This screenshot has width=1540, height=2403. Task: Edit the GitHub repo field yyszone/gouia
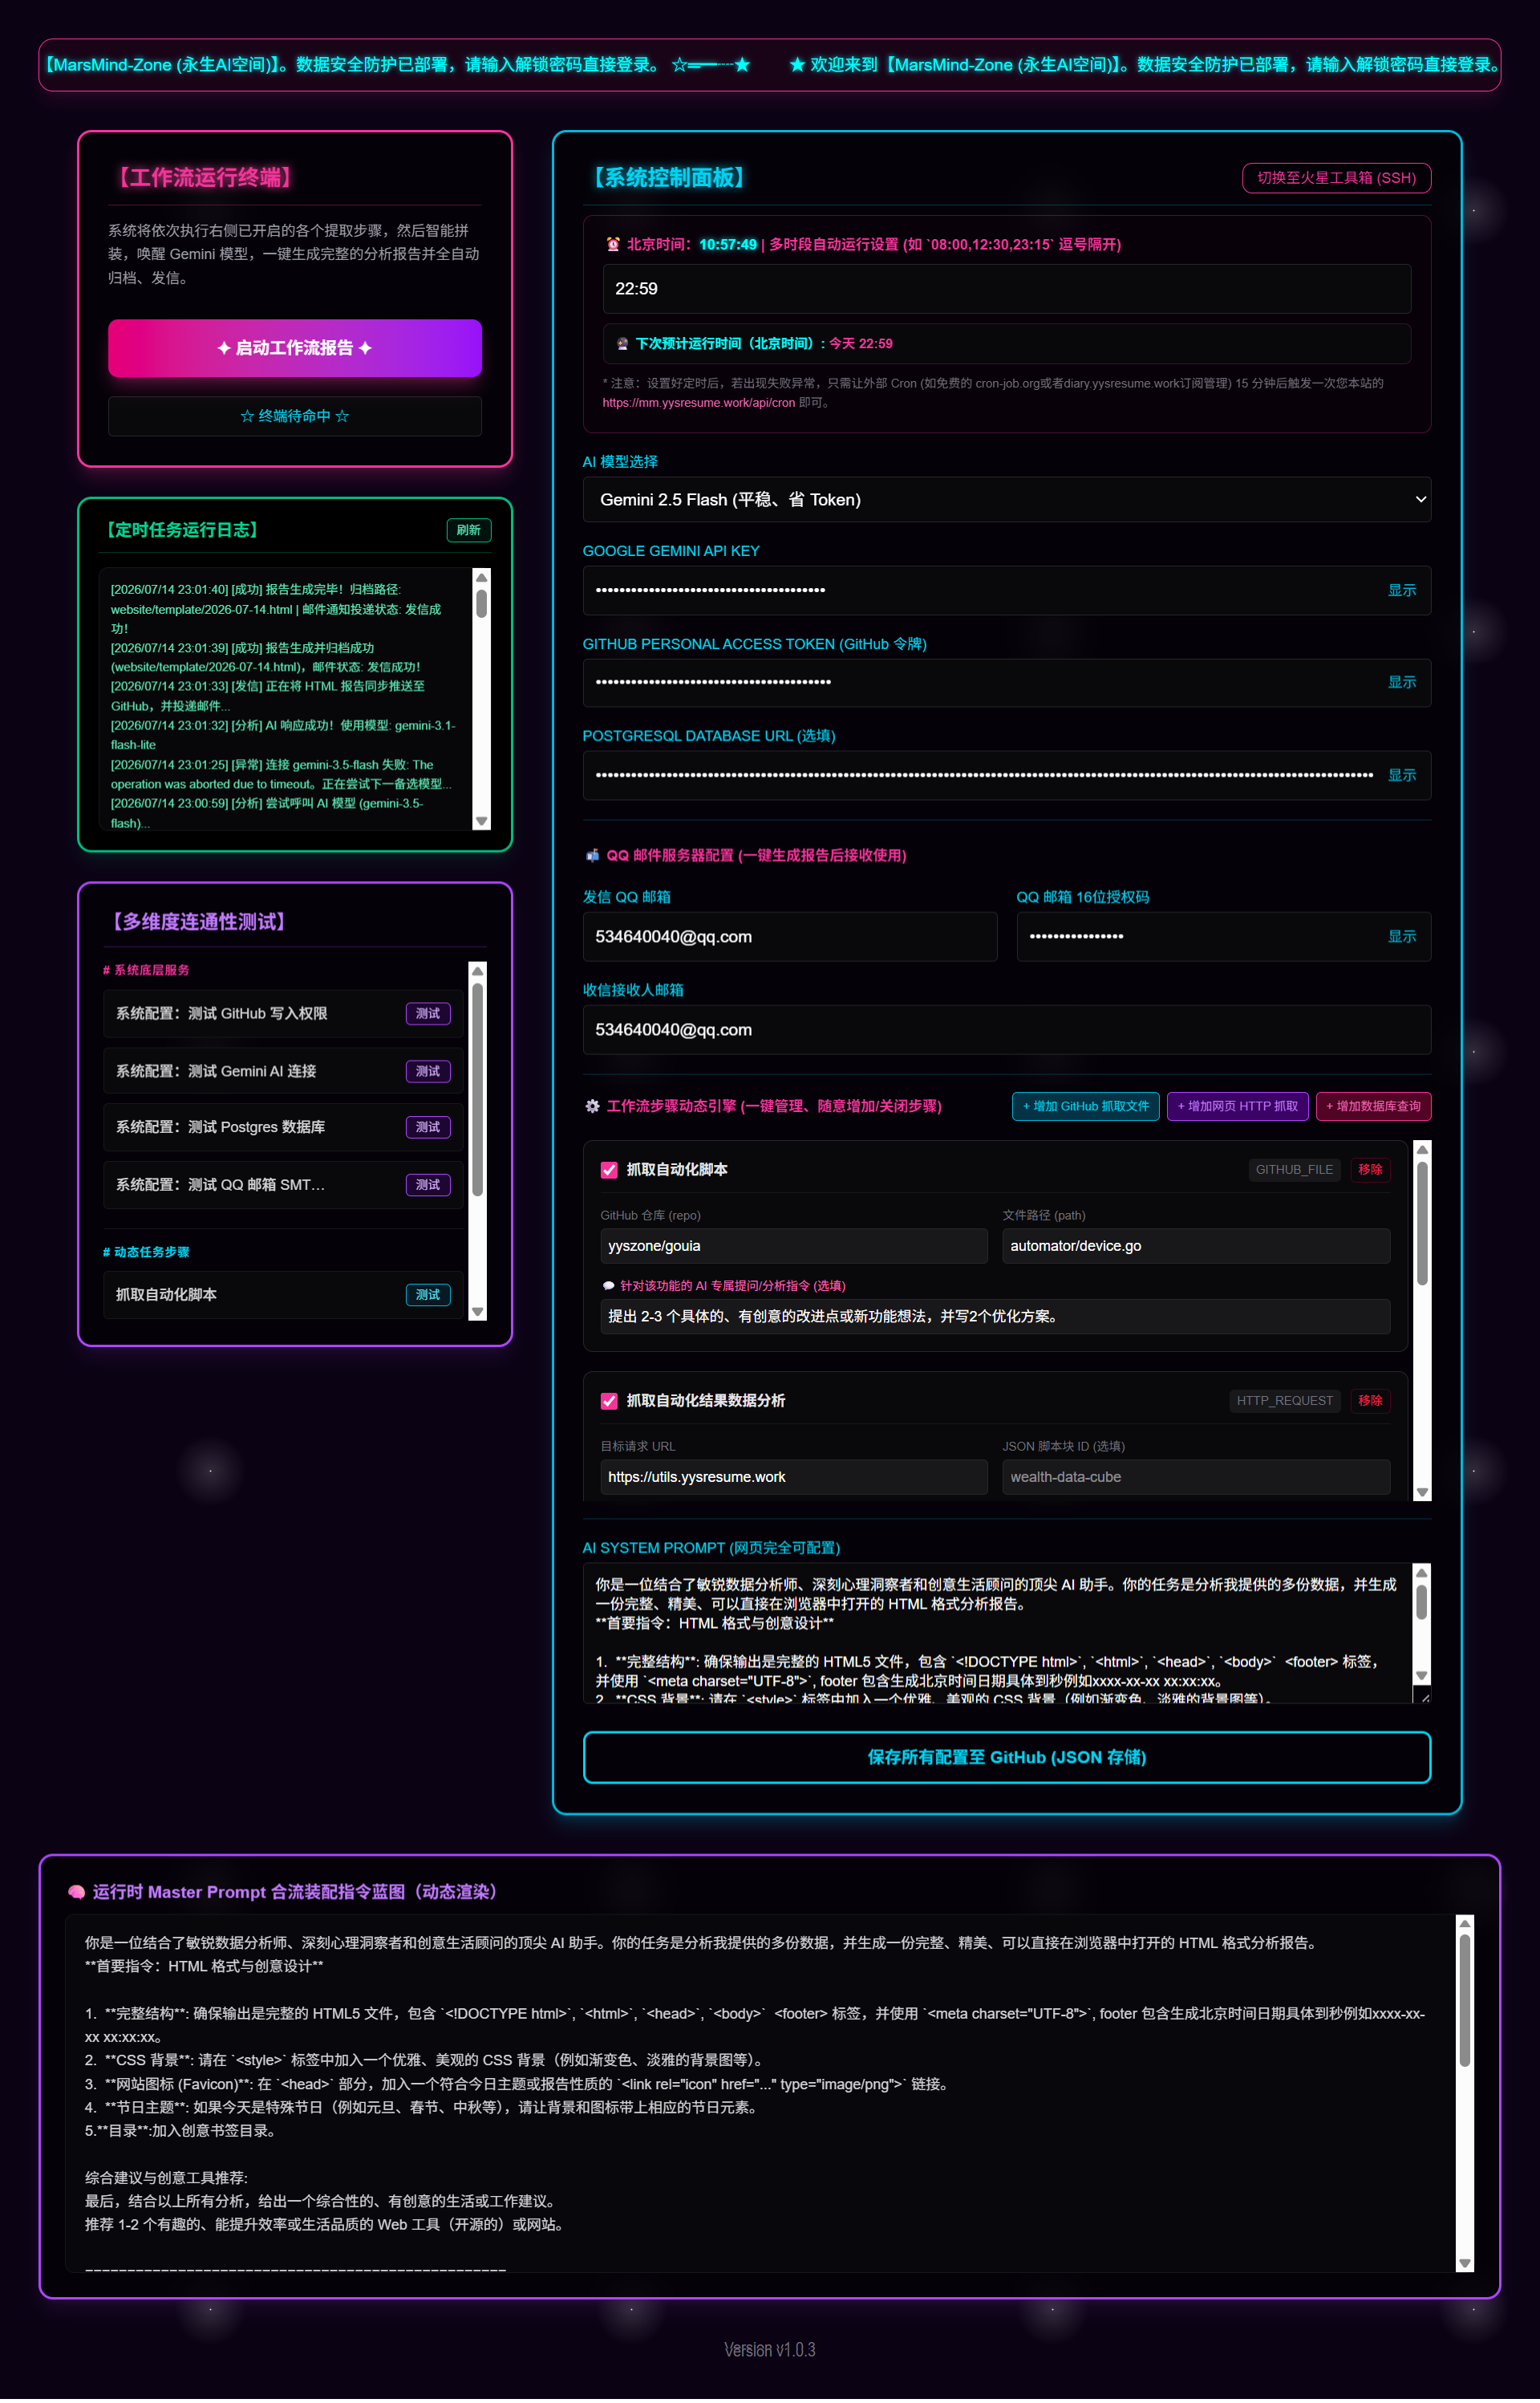click(x=793, y=1248)
